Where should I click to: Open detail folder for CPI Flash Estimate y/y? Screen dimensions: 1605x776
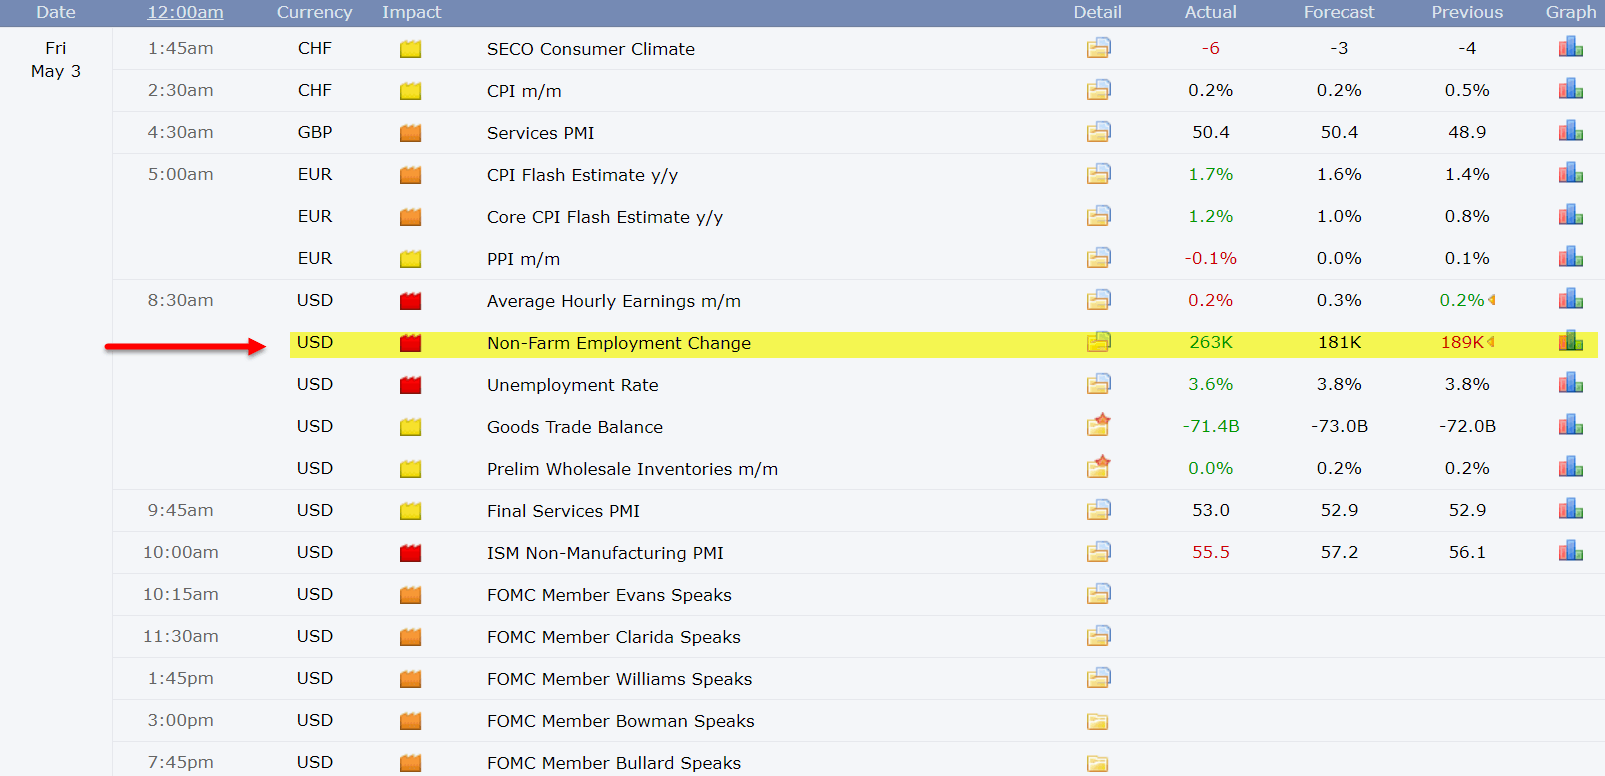1098,174
